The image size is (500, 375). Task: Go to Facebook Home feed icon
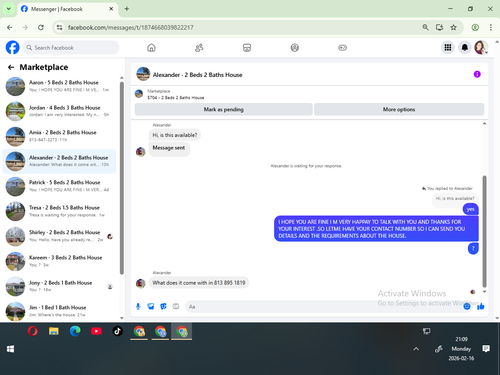coord(151,48)
